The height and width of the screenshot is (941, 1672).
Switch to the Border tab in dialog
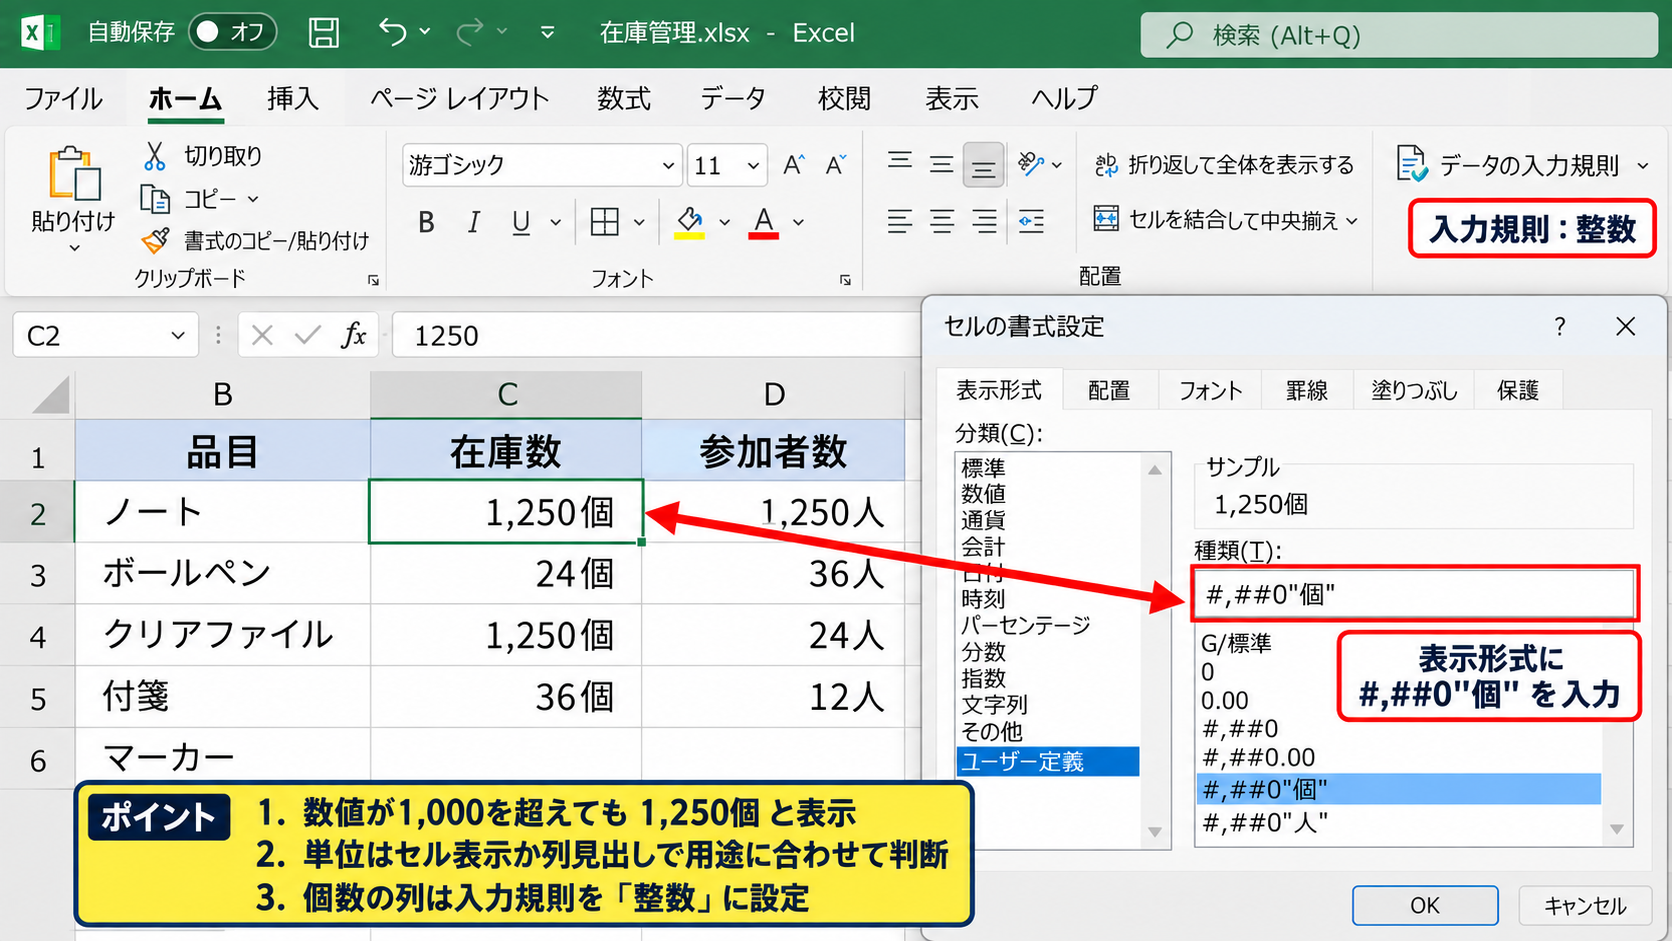1307,390
